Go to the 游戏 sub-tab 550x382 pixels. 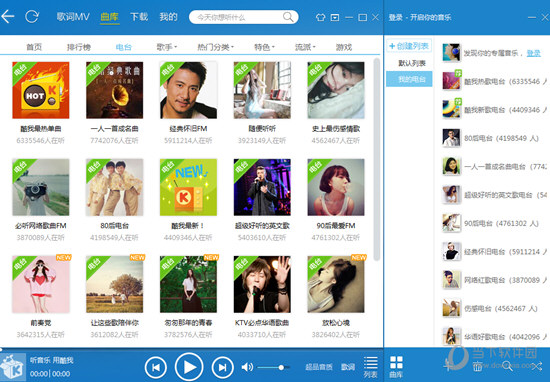pyautogui.click(x=344, y=47)
